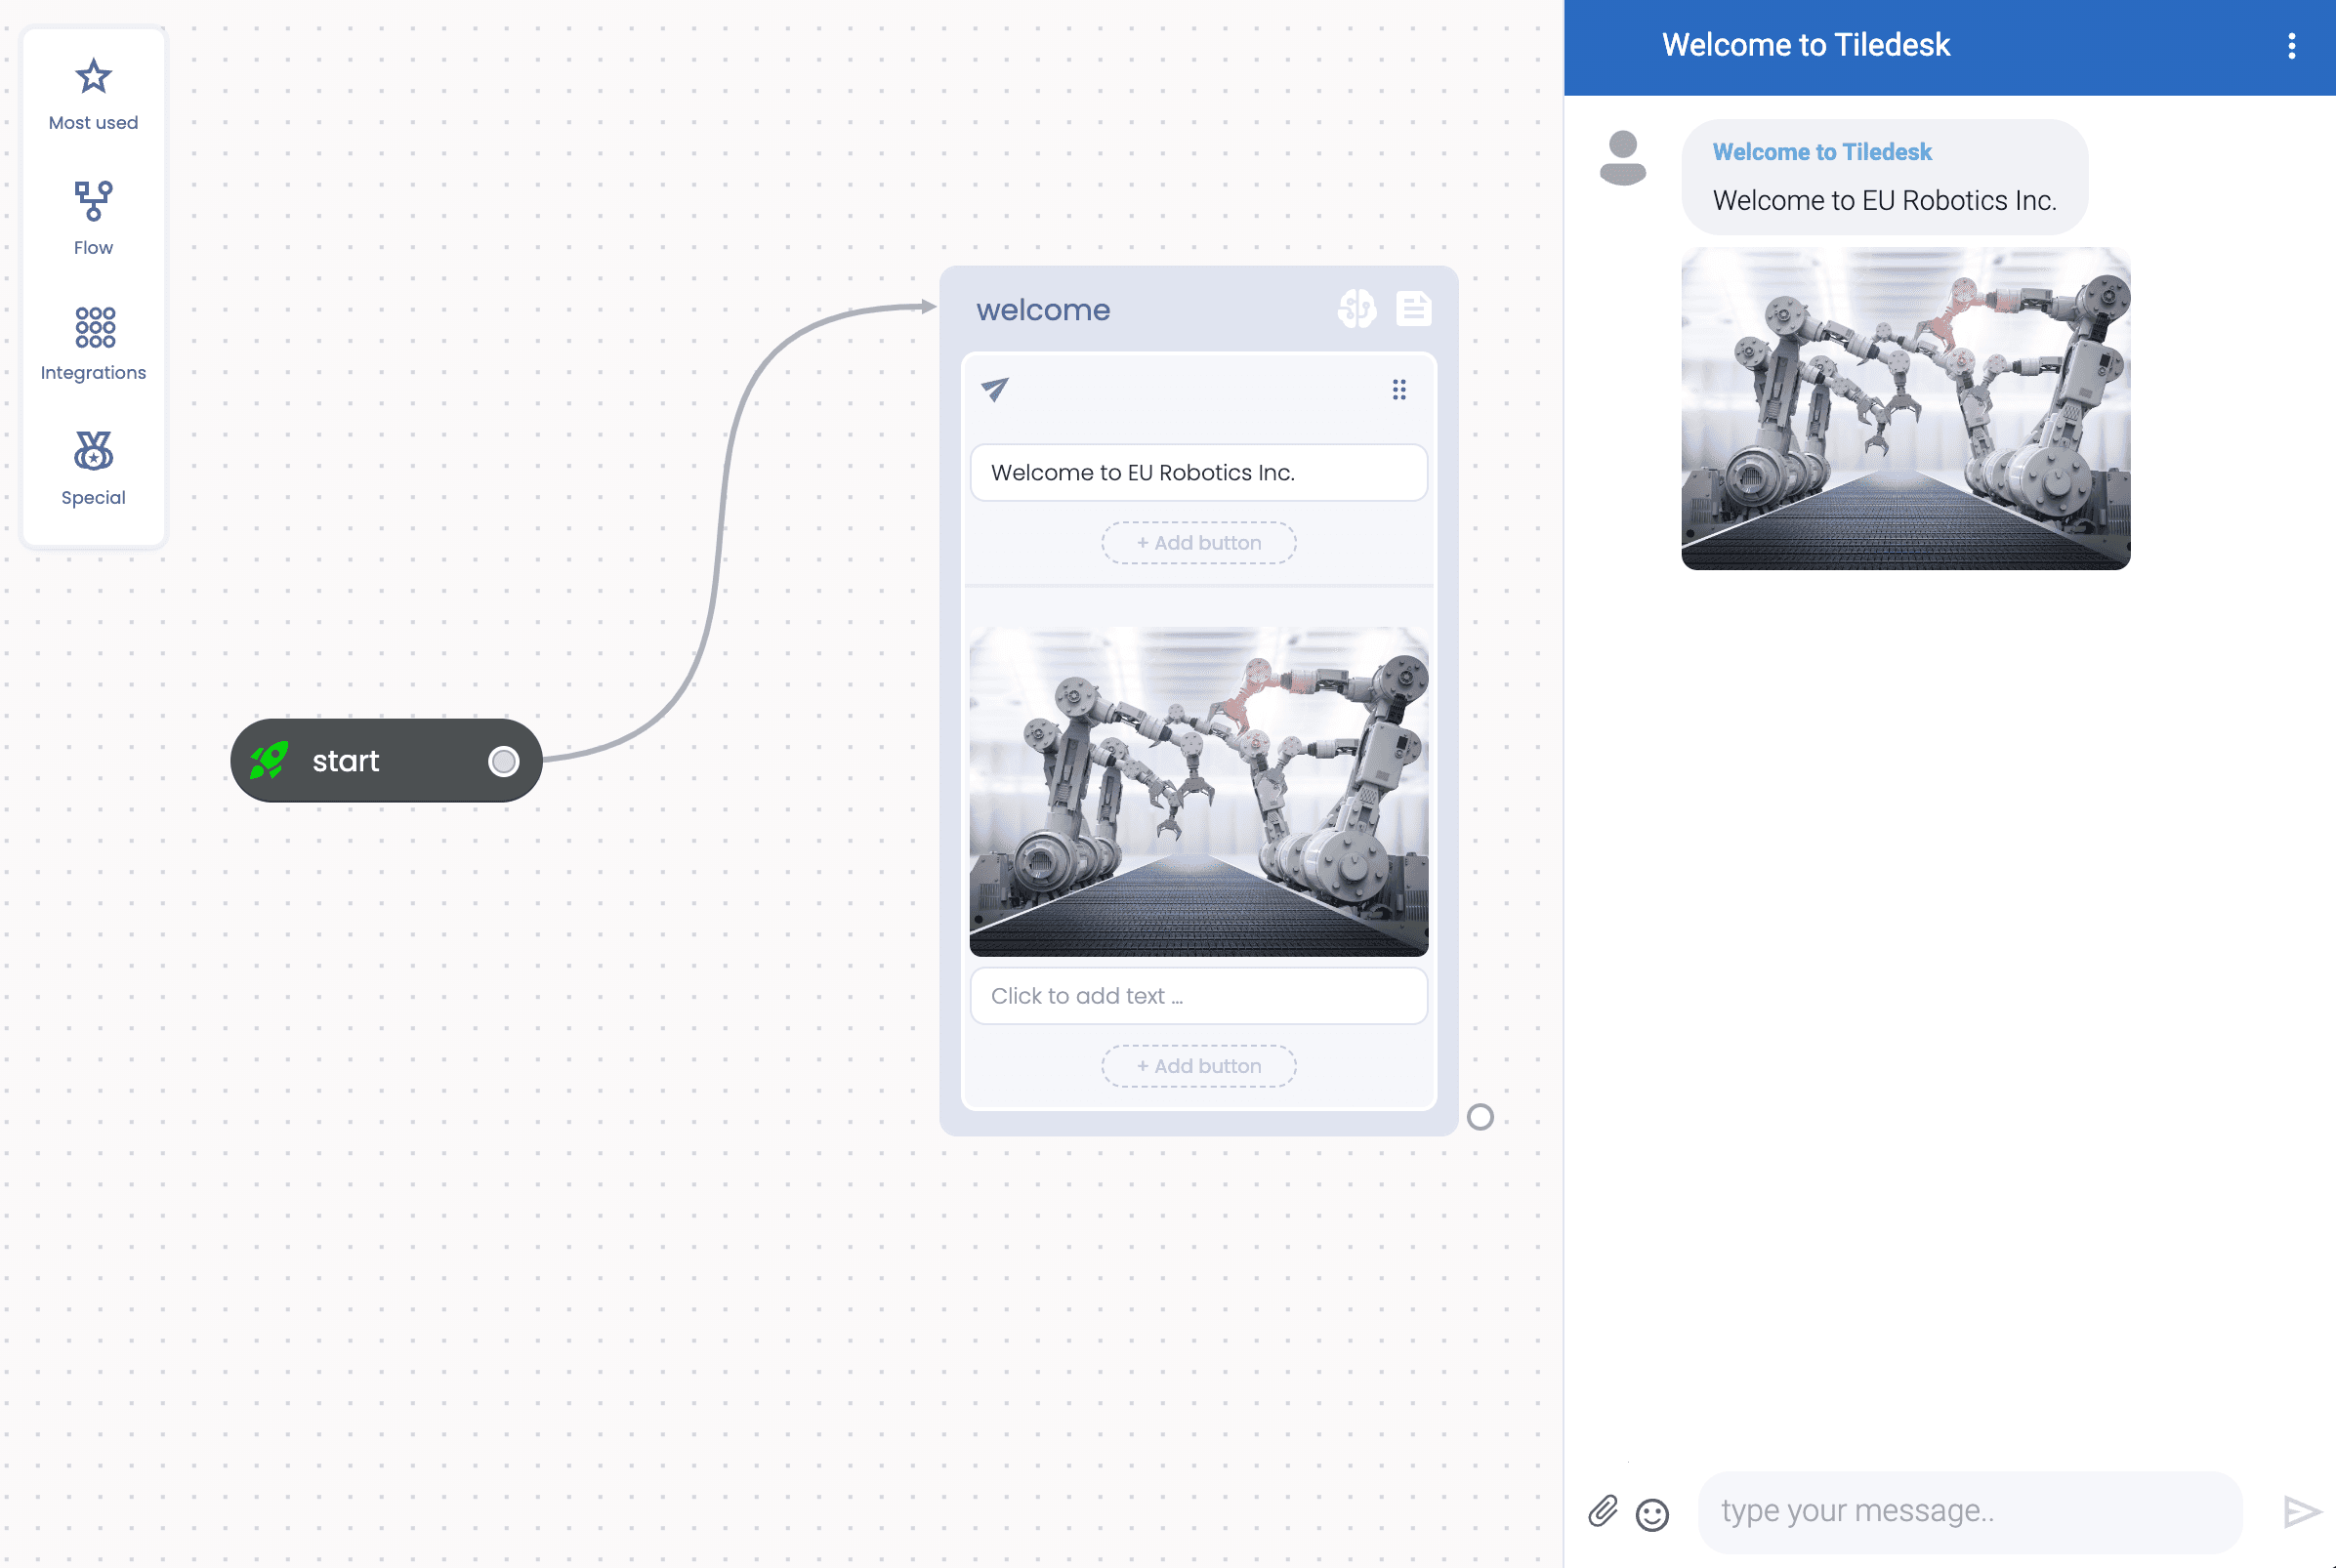Click the start block label
The height and width of the screenshot is (1568, 2336).
(x=345, y=761)
